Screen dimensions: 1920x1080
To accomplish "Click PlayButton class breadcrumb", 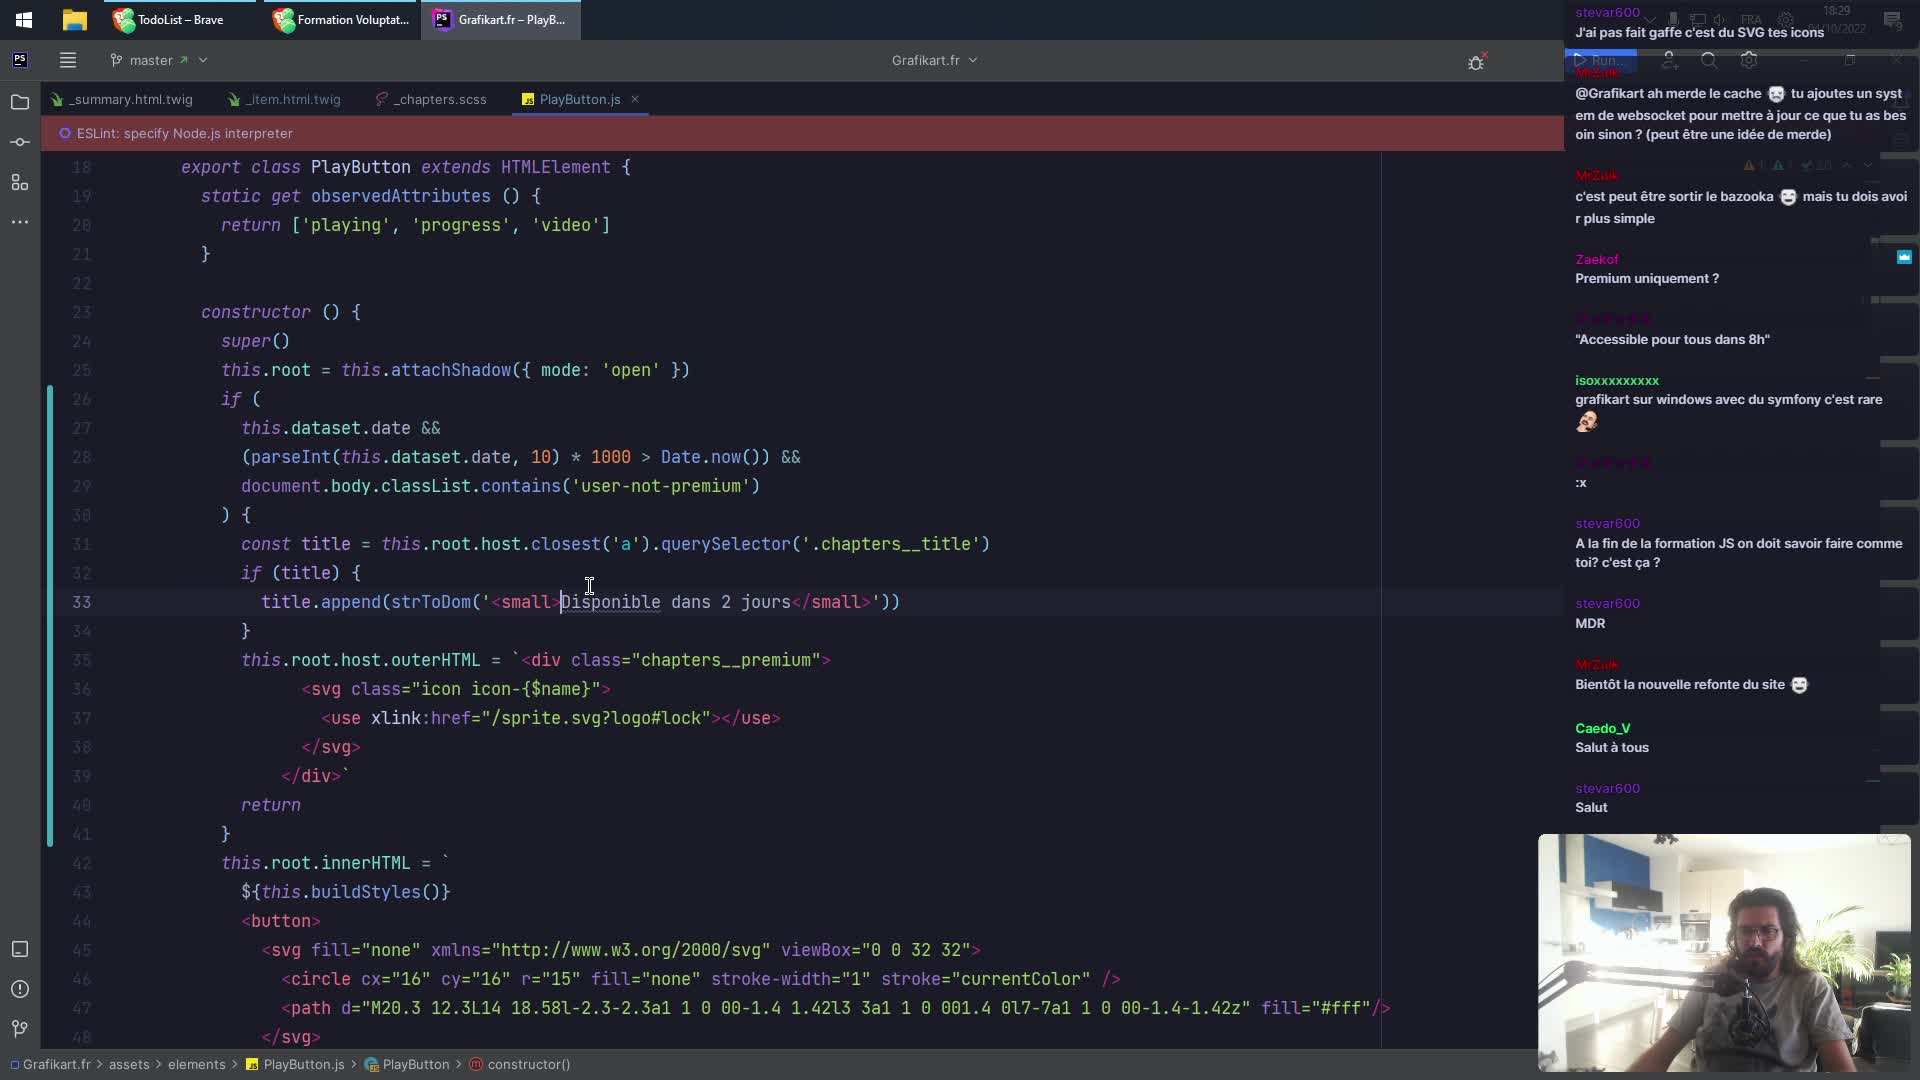I will point(416,1064).
